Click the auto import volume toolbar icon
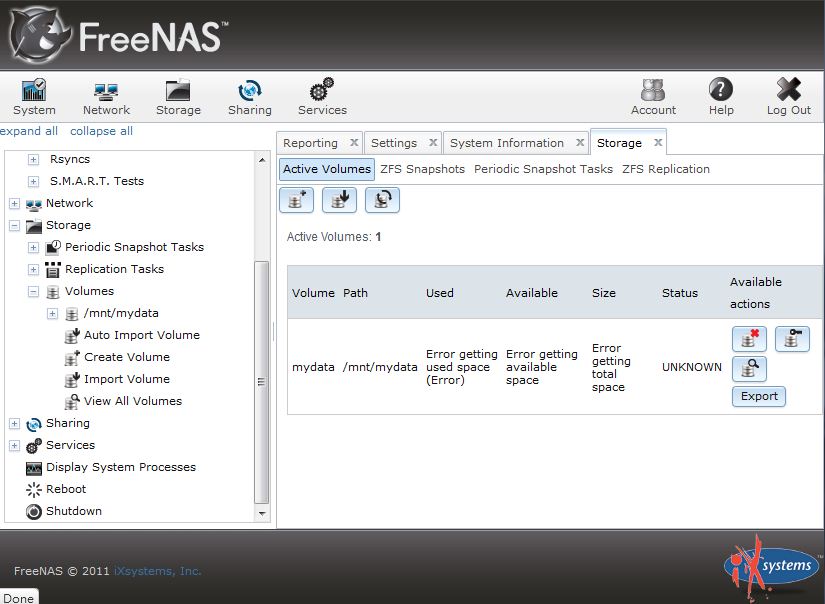 pos(382,200)
